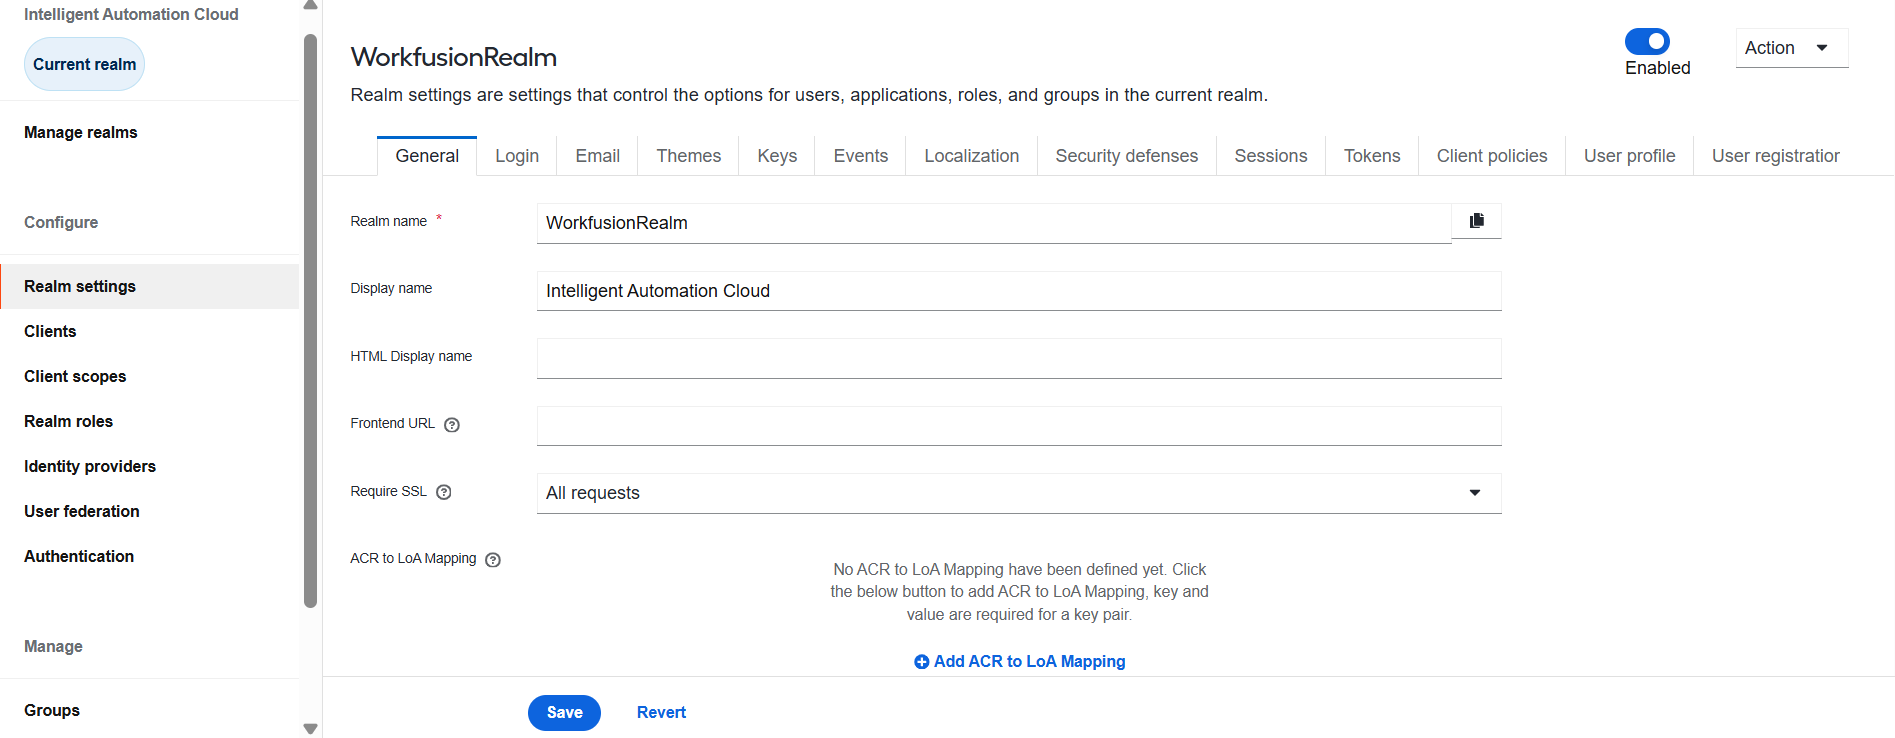
Task: Expand the Require SSL dropdown
Action: click(1019, 493)
